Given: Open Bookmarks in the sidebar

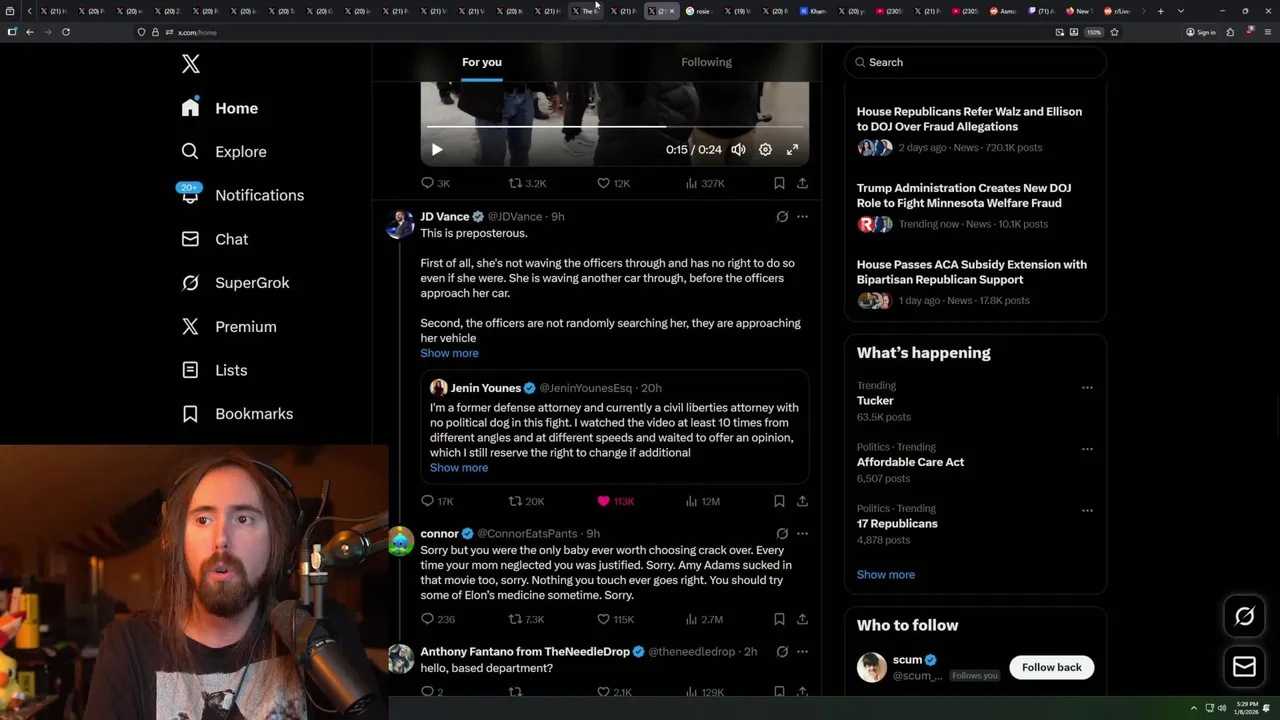Looking at the screenshot, I should [238, 414].
